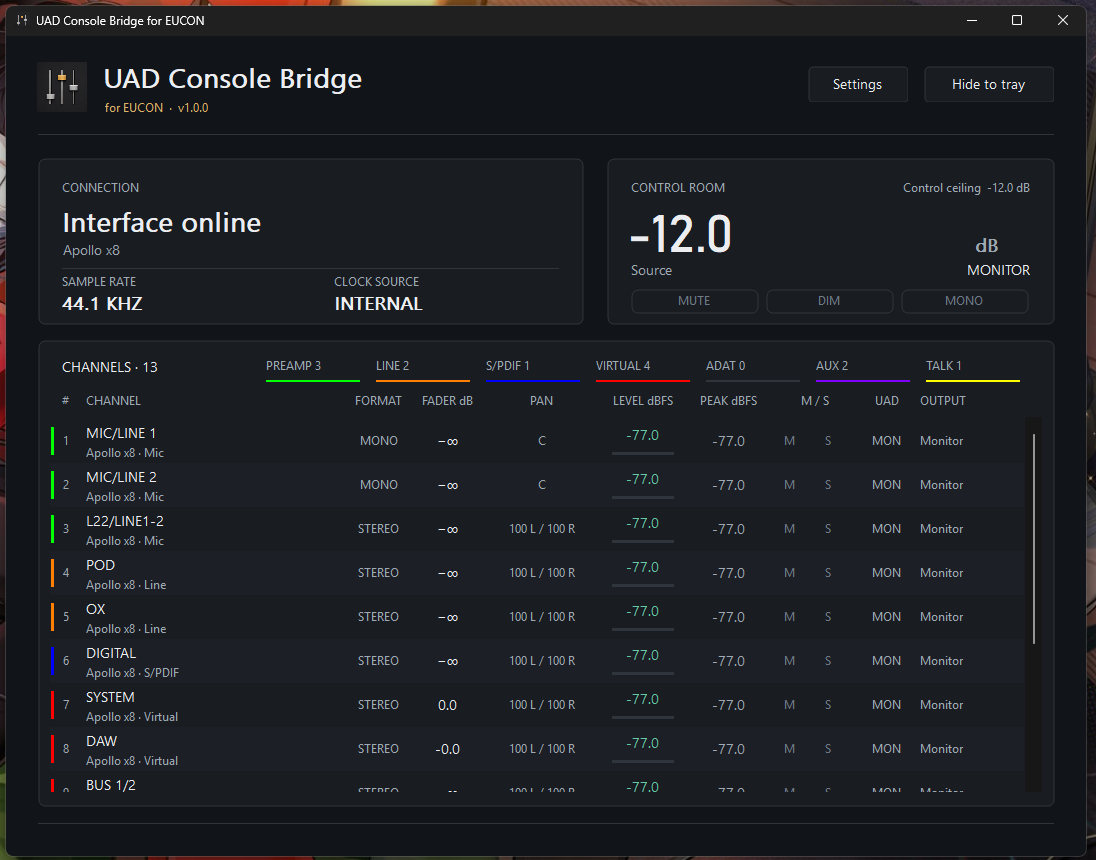Click Hide to tray button
This screenshot has width=1096, height=860.
click(988, 85)
